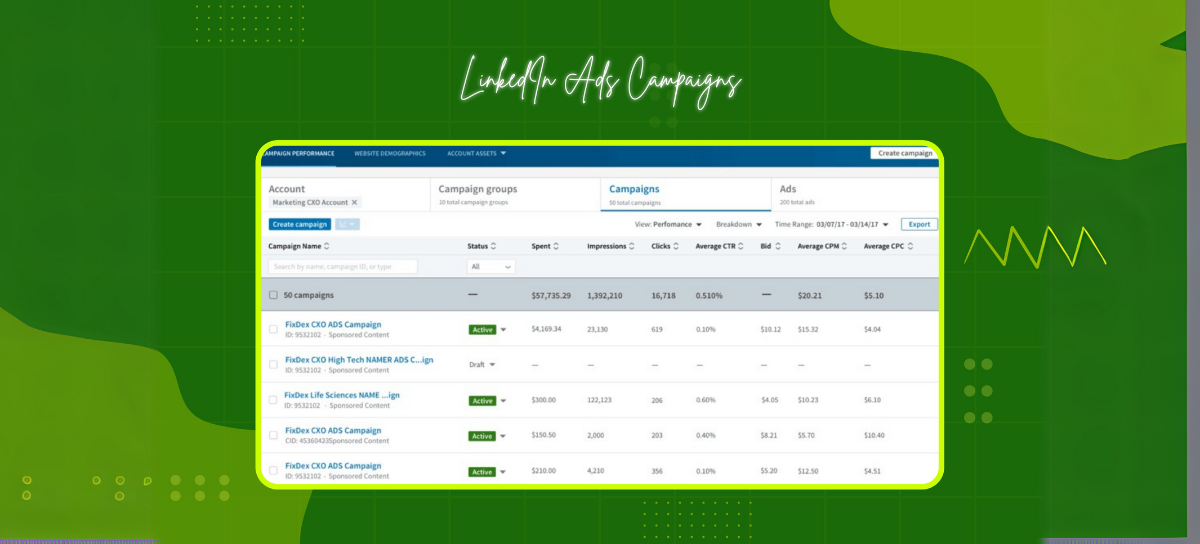Click the $10.40 average CPC cell
This screenshot has width=1200, height=544.
click(874, 436)
